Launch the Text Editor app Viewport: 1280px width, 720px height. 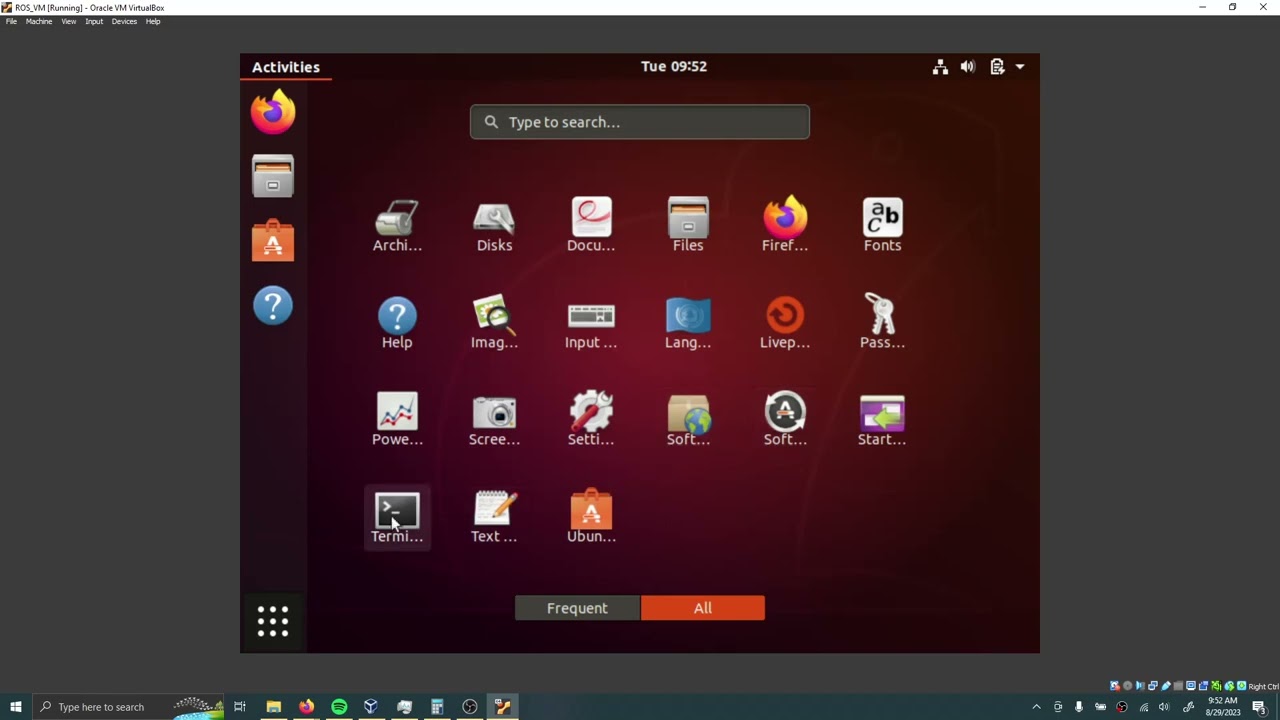point(494,518)
